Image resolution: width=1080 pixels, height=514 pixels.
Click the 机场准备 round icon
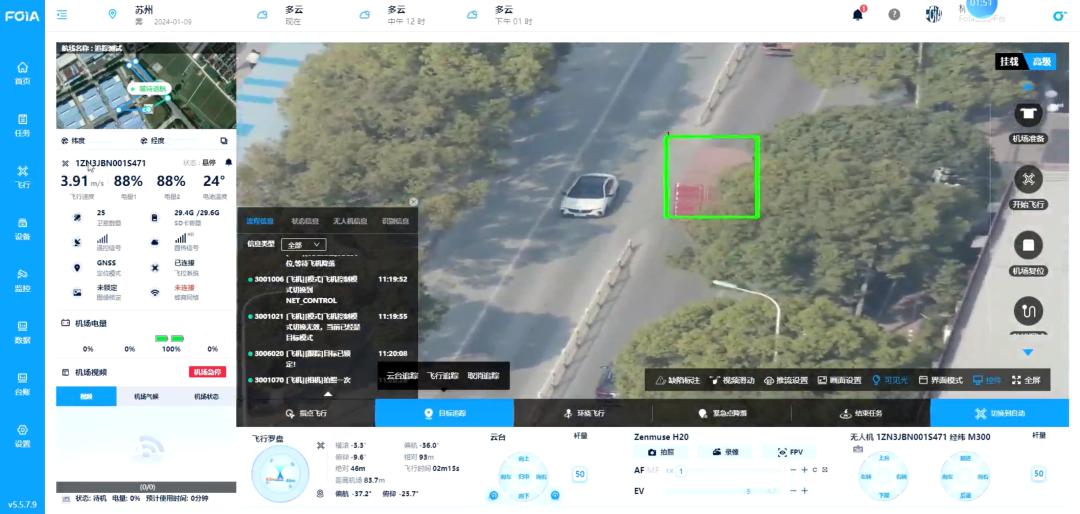pyautogui.click(x=1028, y=114)
